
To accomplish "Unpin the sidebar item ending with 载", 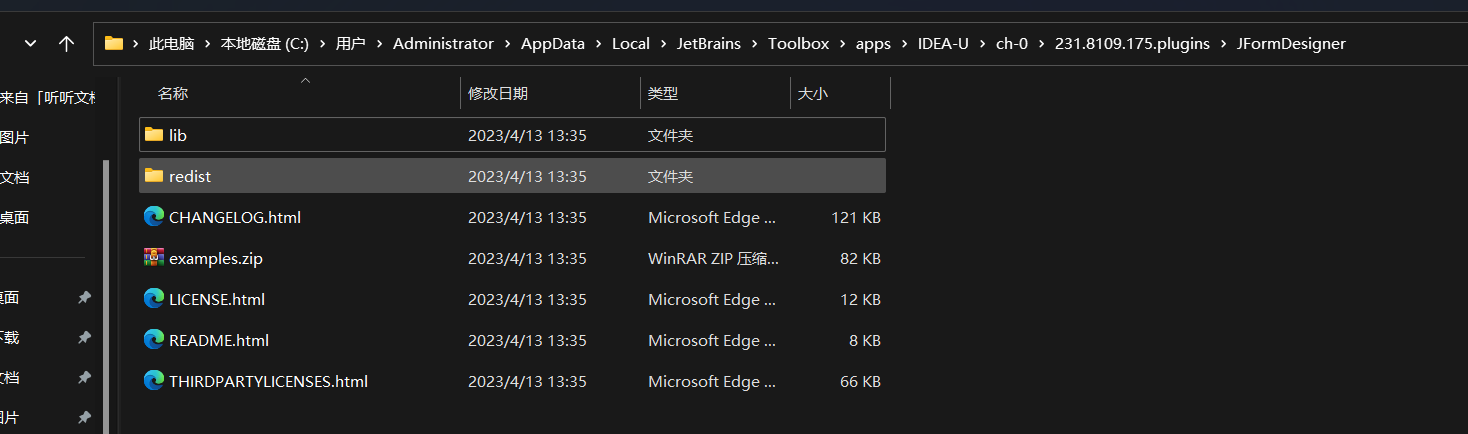I will [85, 338].
